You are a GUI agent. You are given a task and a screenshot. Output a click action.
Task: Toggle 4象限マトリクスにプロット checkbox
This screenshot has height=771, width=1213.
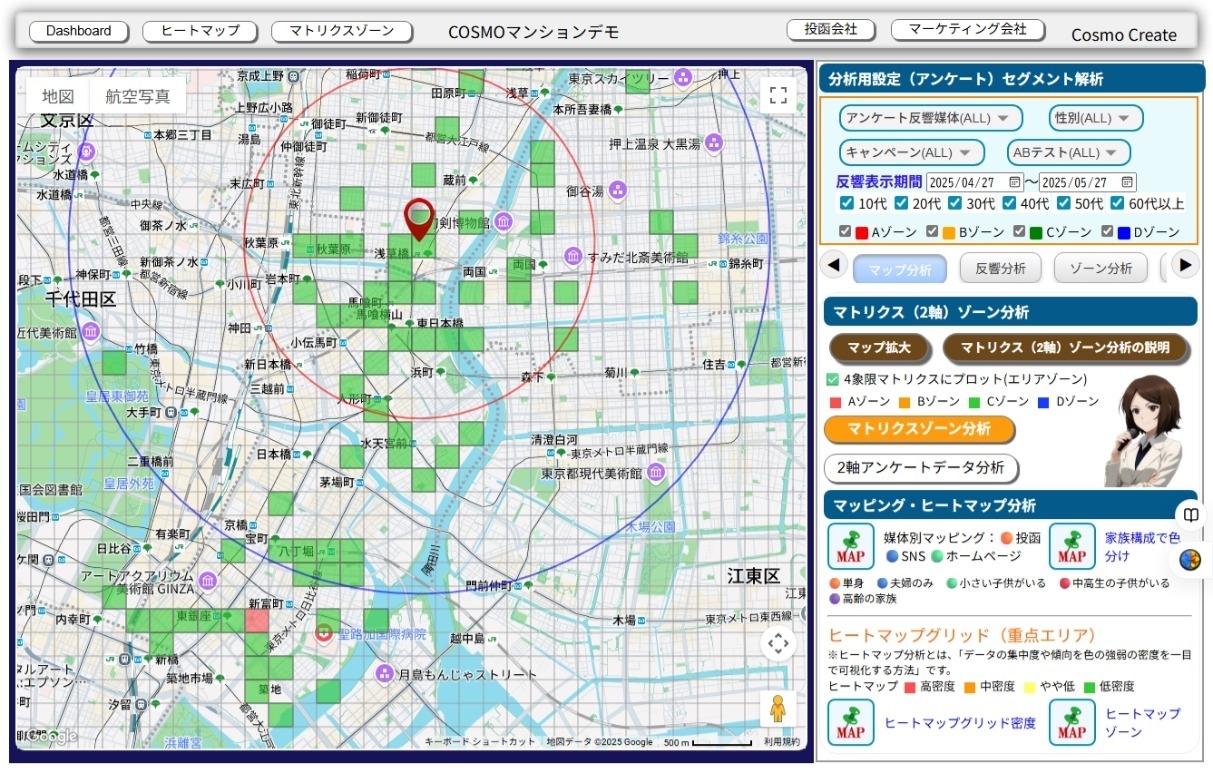[x=833, y=380]
